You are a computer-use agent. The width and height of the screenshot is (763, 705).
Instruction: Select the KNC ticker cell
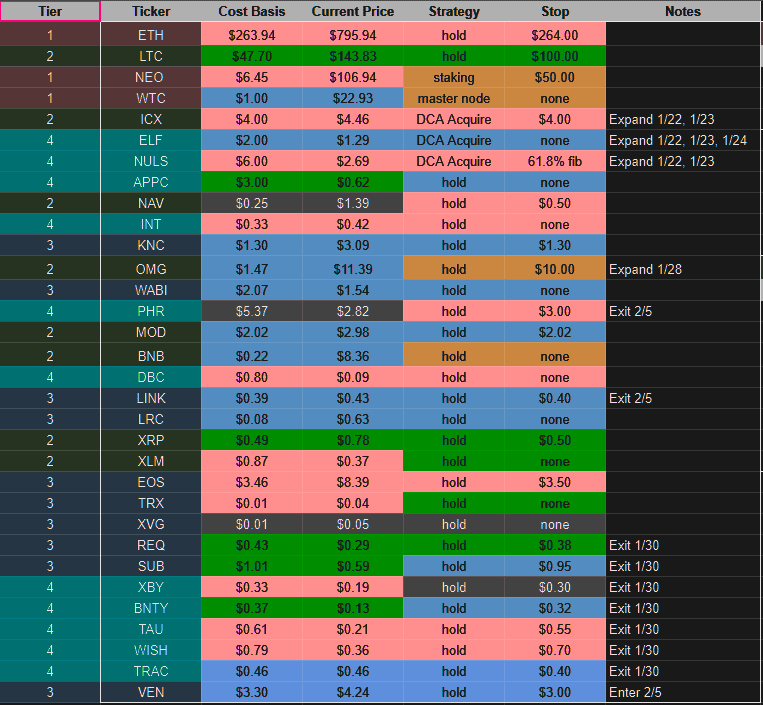[x=151, y=245]
